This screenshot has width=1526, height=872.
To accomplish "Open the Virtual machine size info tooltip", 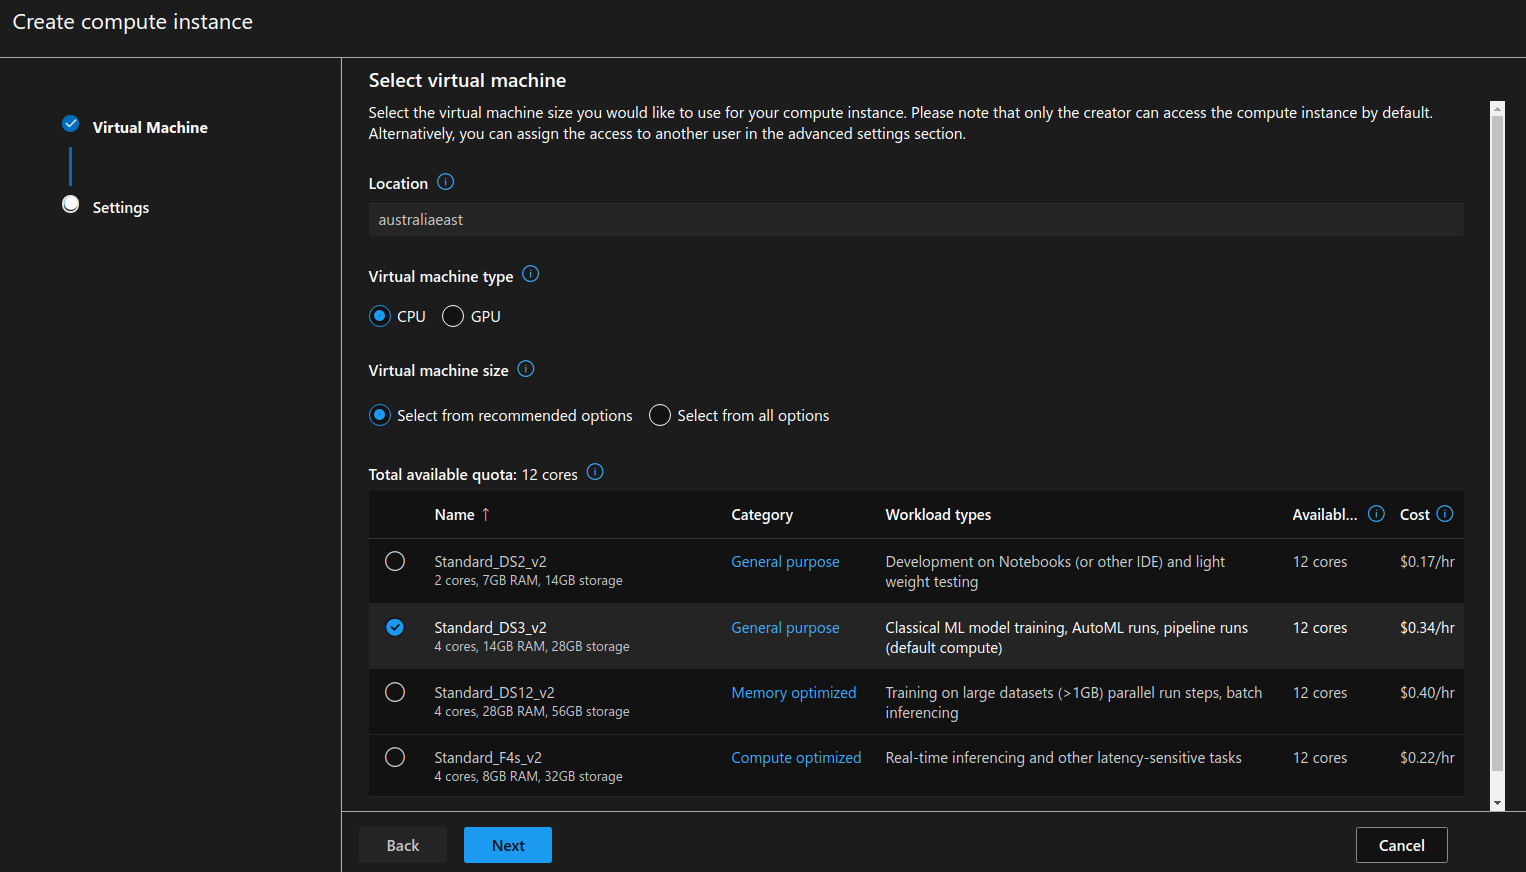I will click(x=525, y=369).
